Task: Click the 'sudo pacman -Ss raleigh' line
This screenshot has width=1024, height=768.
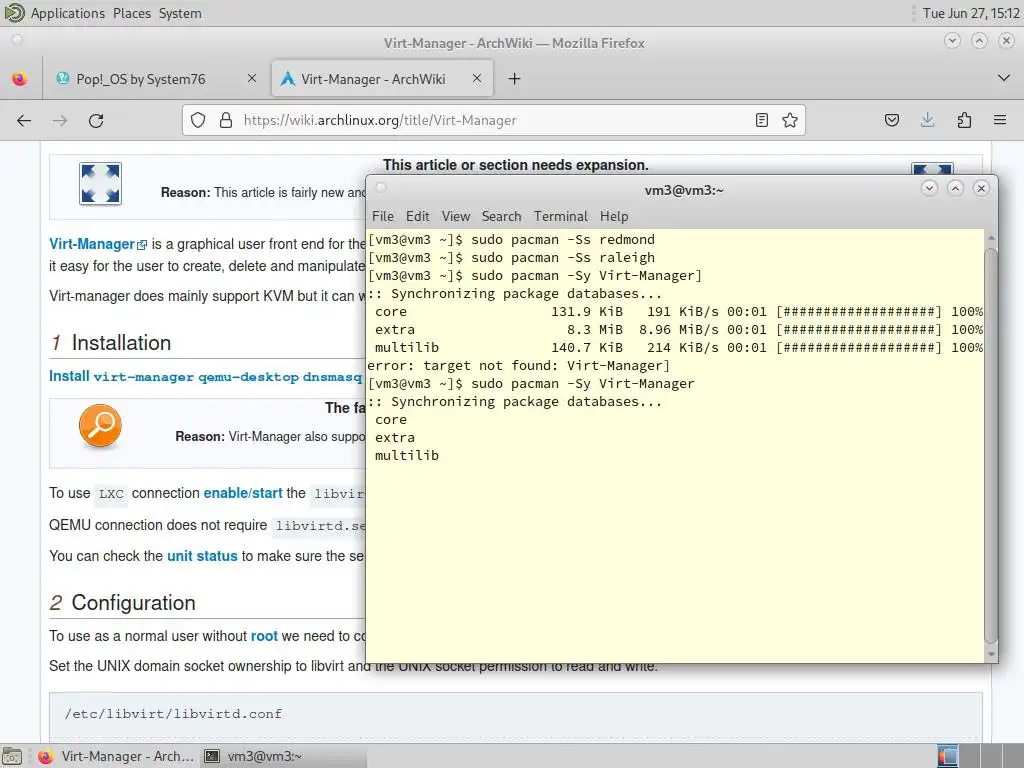Action: pos(511,258)
